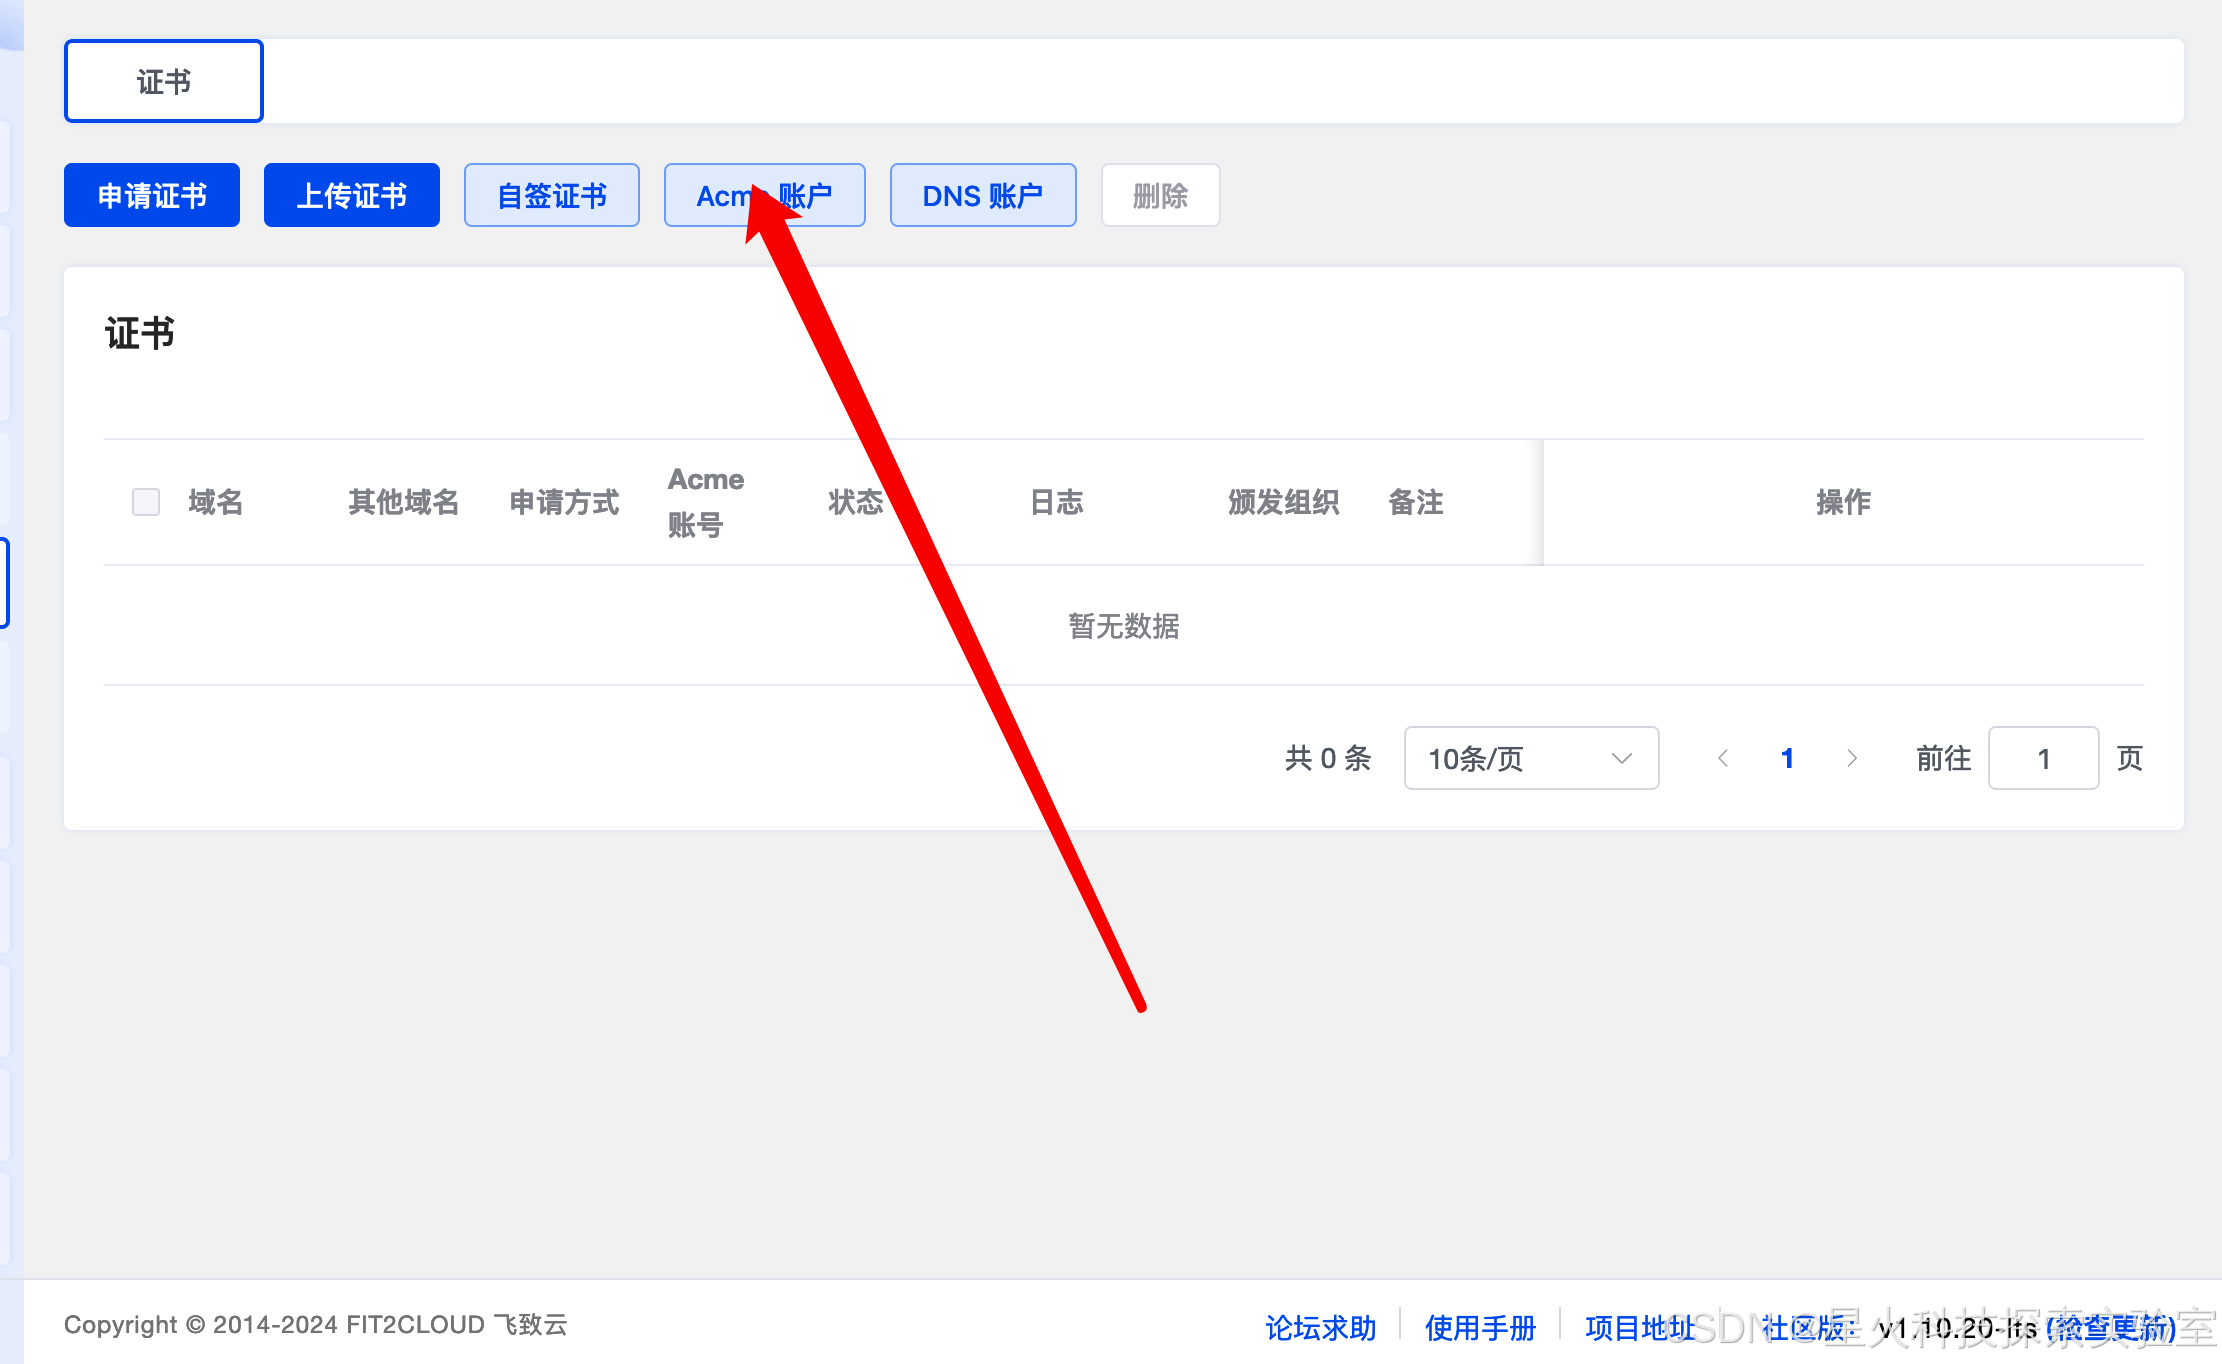Click the 上传证书 button
Image resolution: width=2222 pixels, height=1364 pixels.
coord(352,196)
